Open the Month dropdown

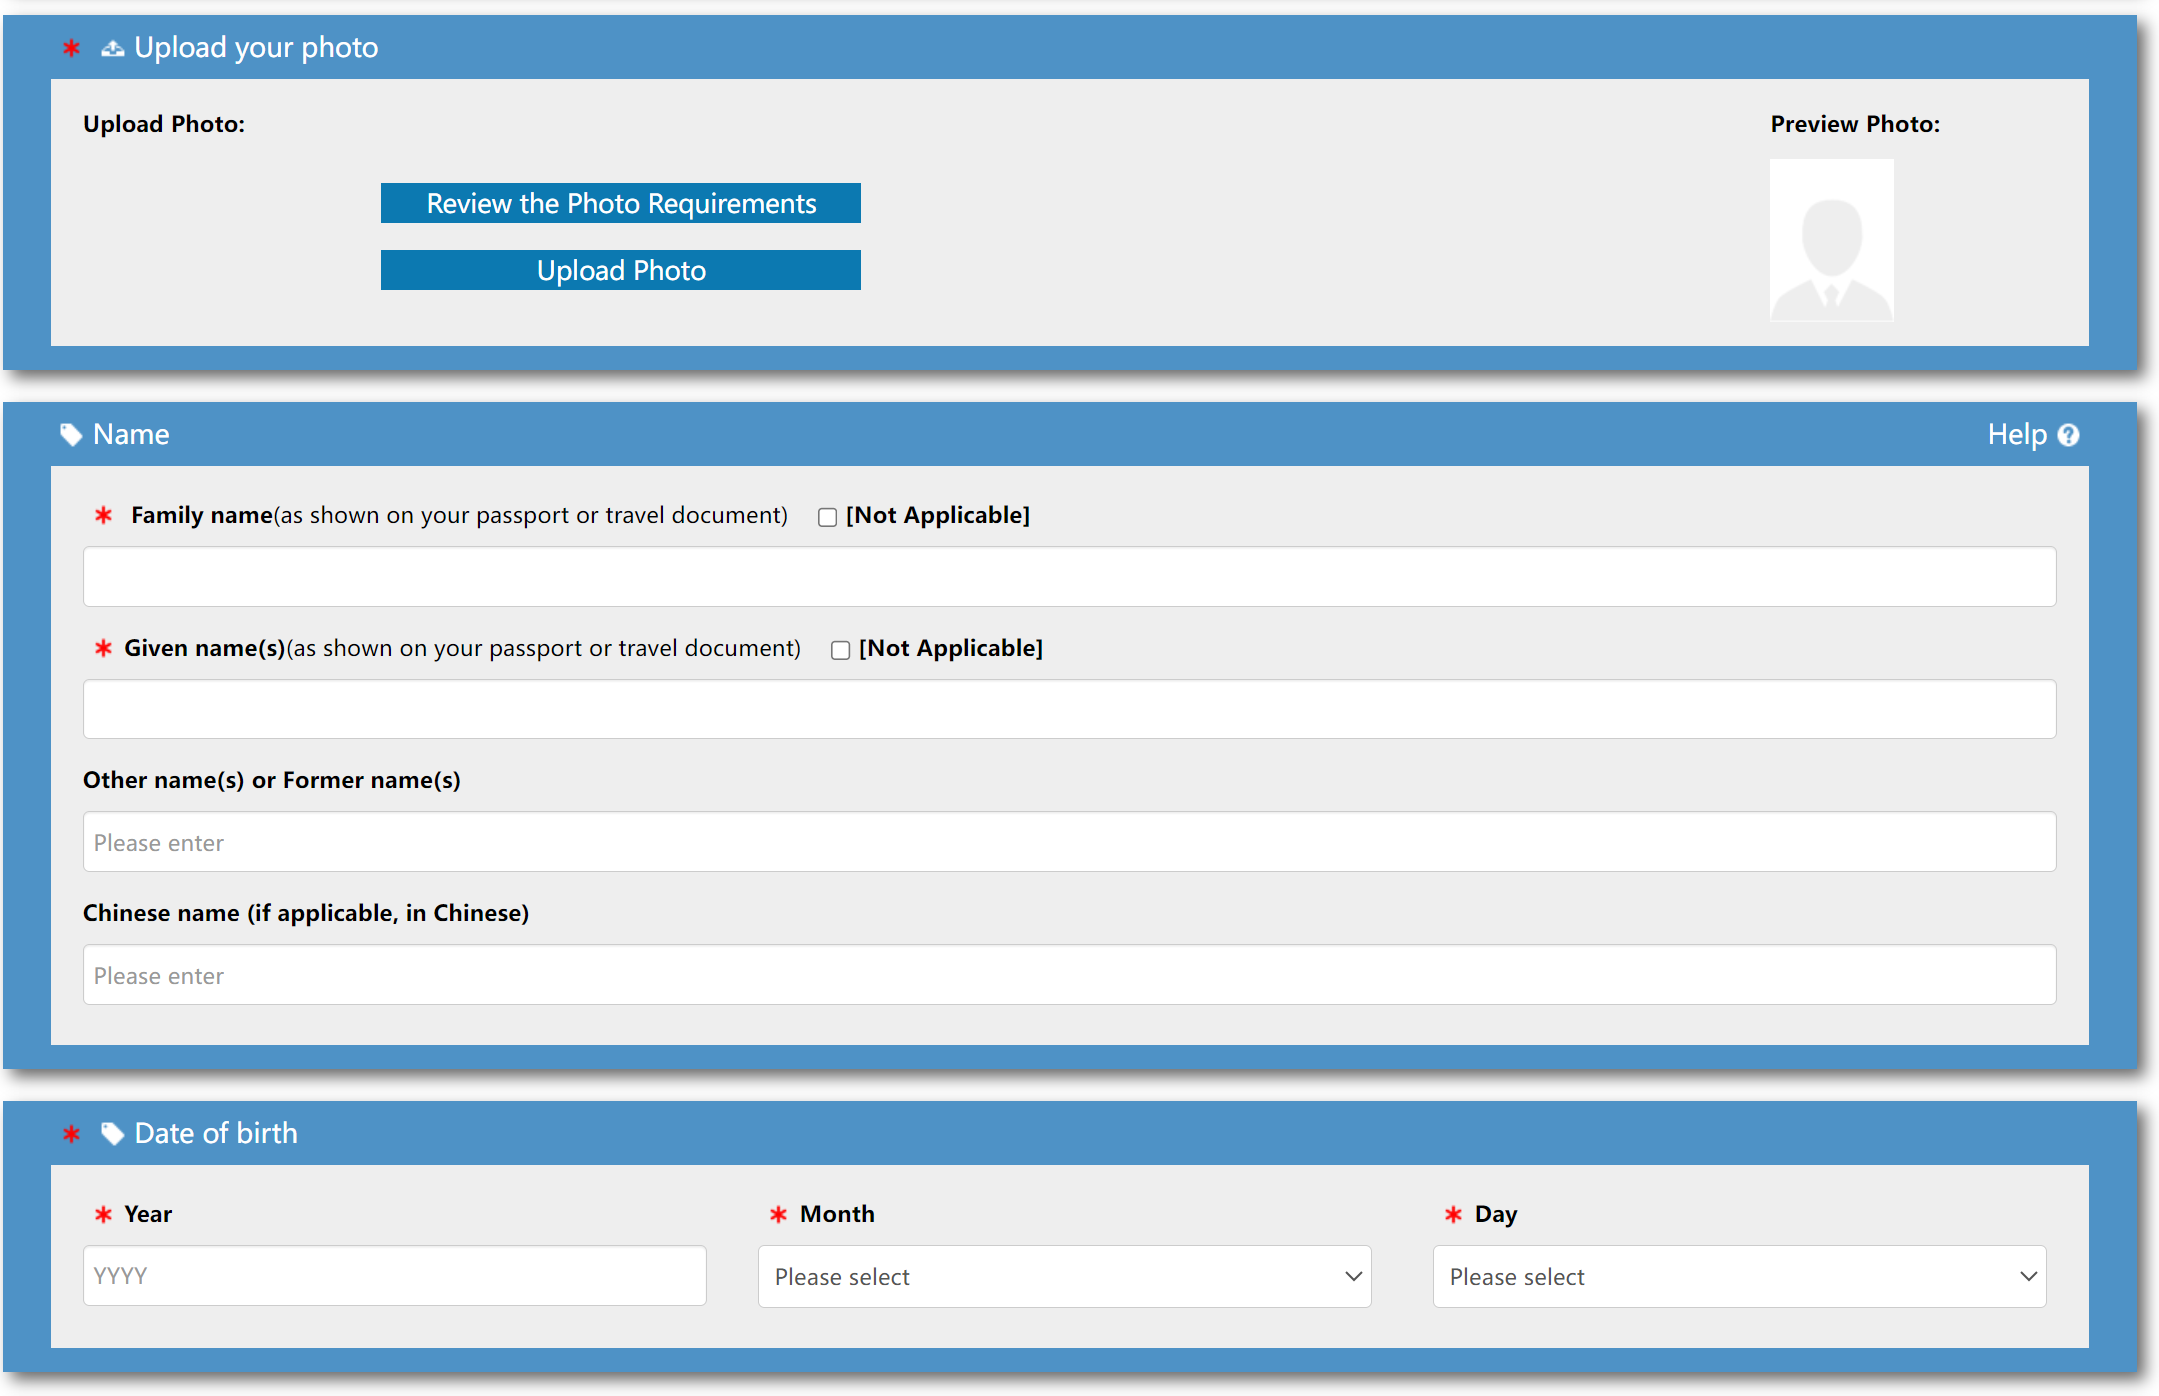pyautogui.click(x=1063, y=1276)
